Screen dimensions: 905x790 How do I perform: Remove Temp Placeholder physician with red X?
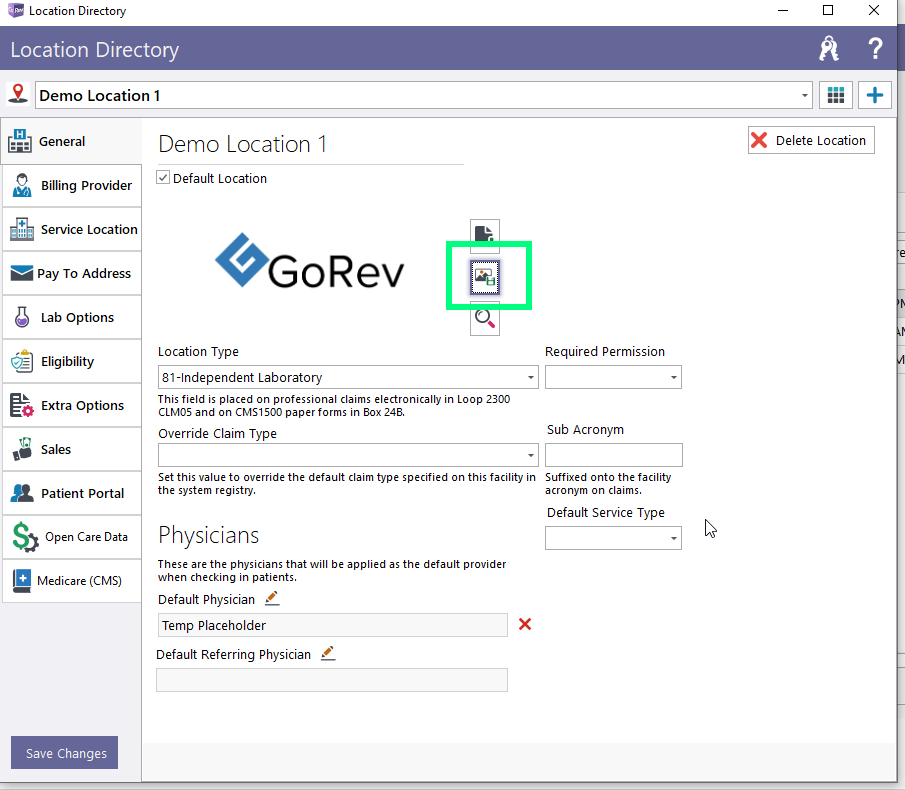(525, 624)
